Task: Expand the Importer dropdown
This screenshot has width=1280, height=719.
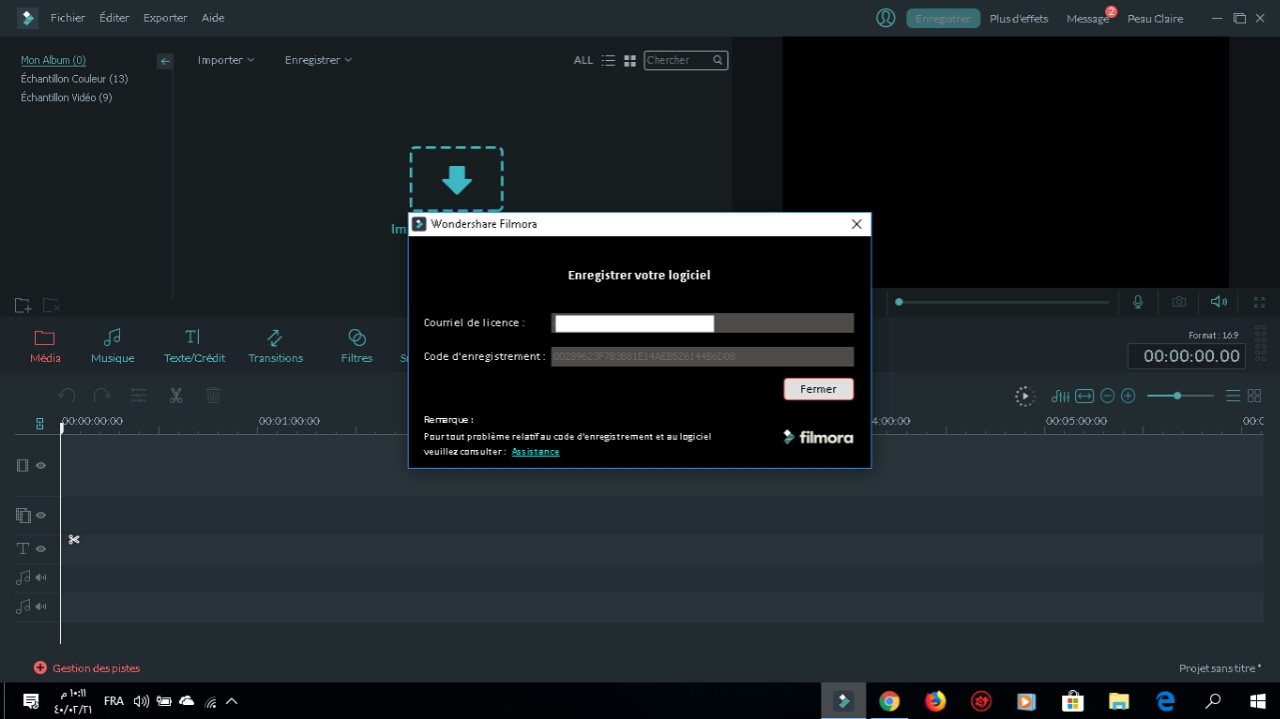Action: pos(226,60)
